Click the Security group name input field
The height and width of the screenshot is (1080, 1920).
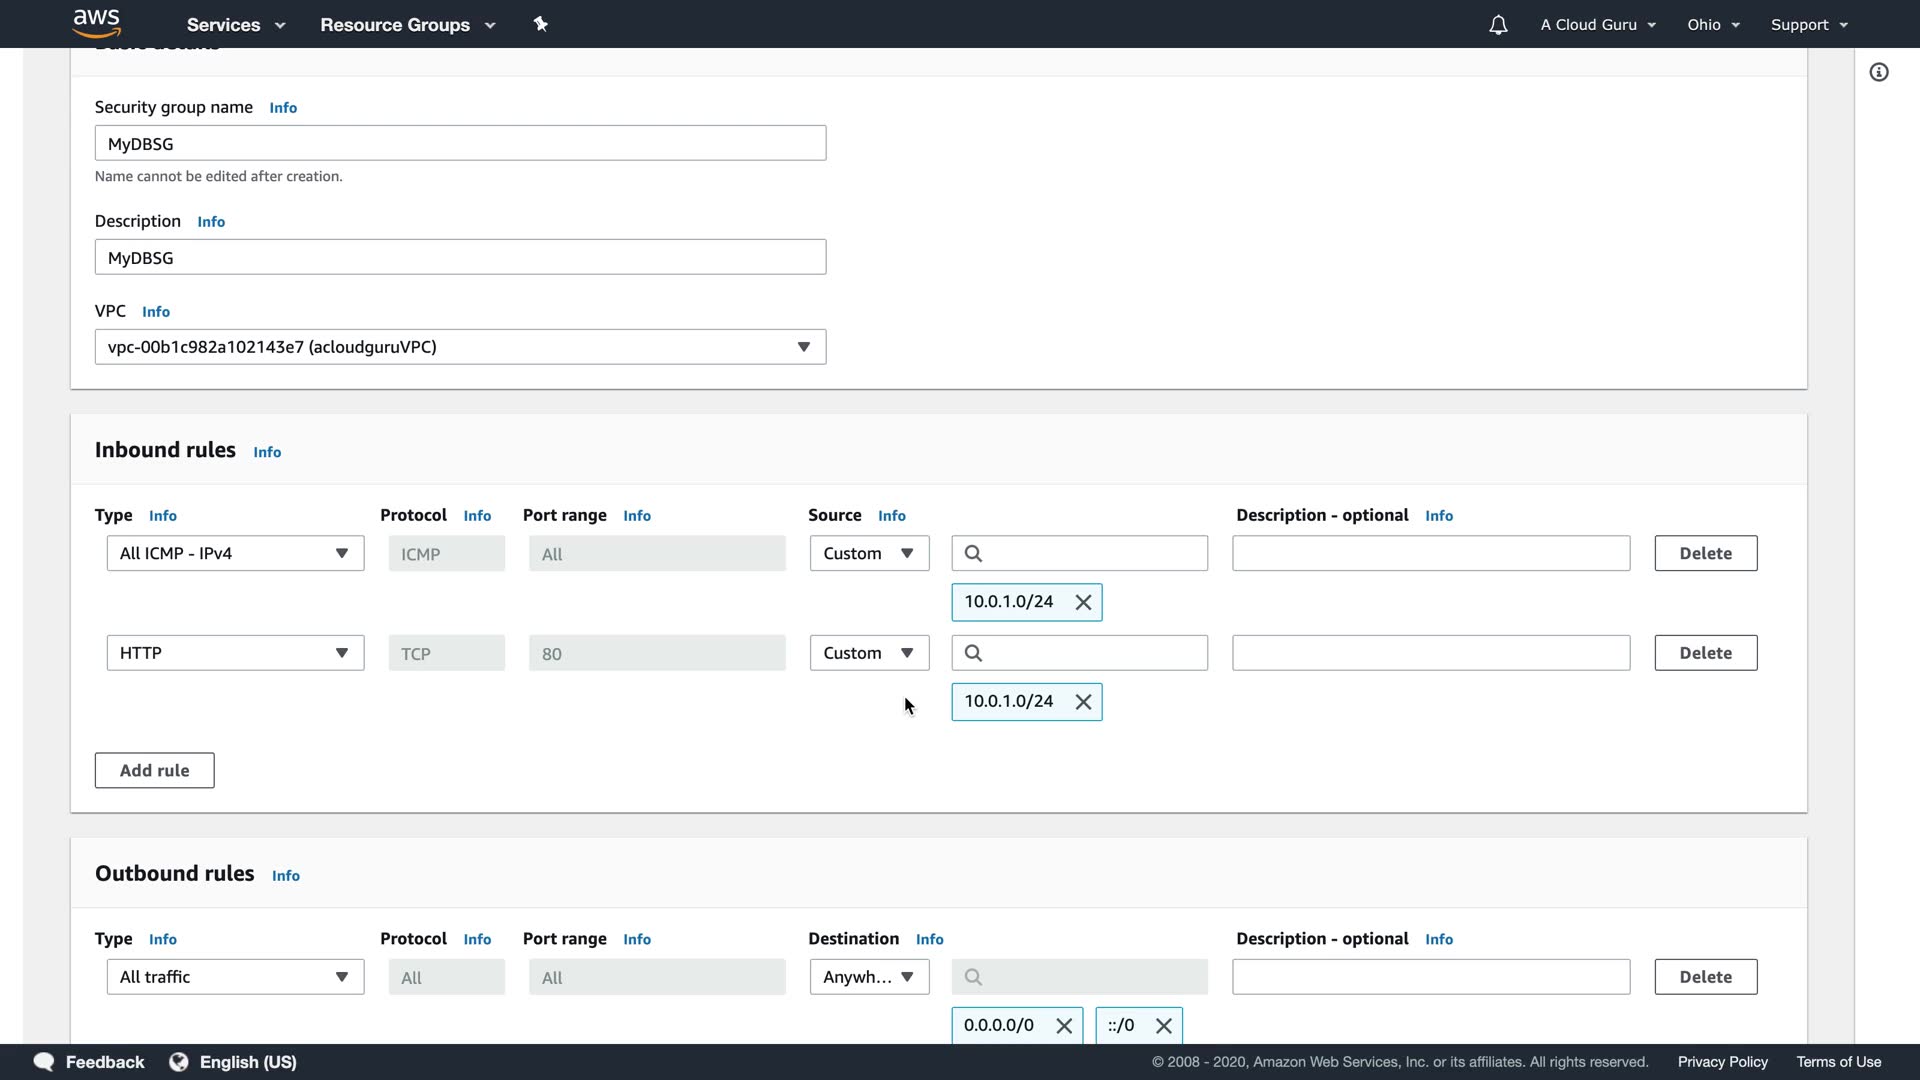point(460,143)
